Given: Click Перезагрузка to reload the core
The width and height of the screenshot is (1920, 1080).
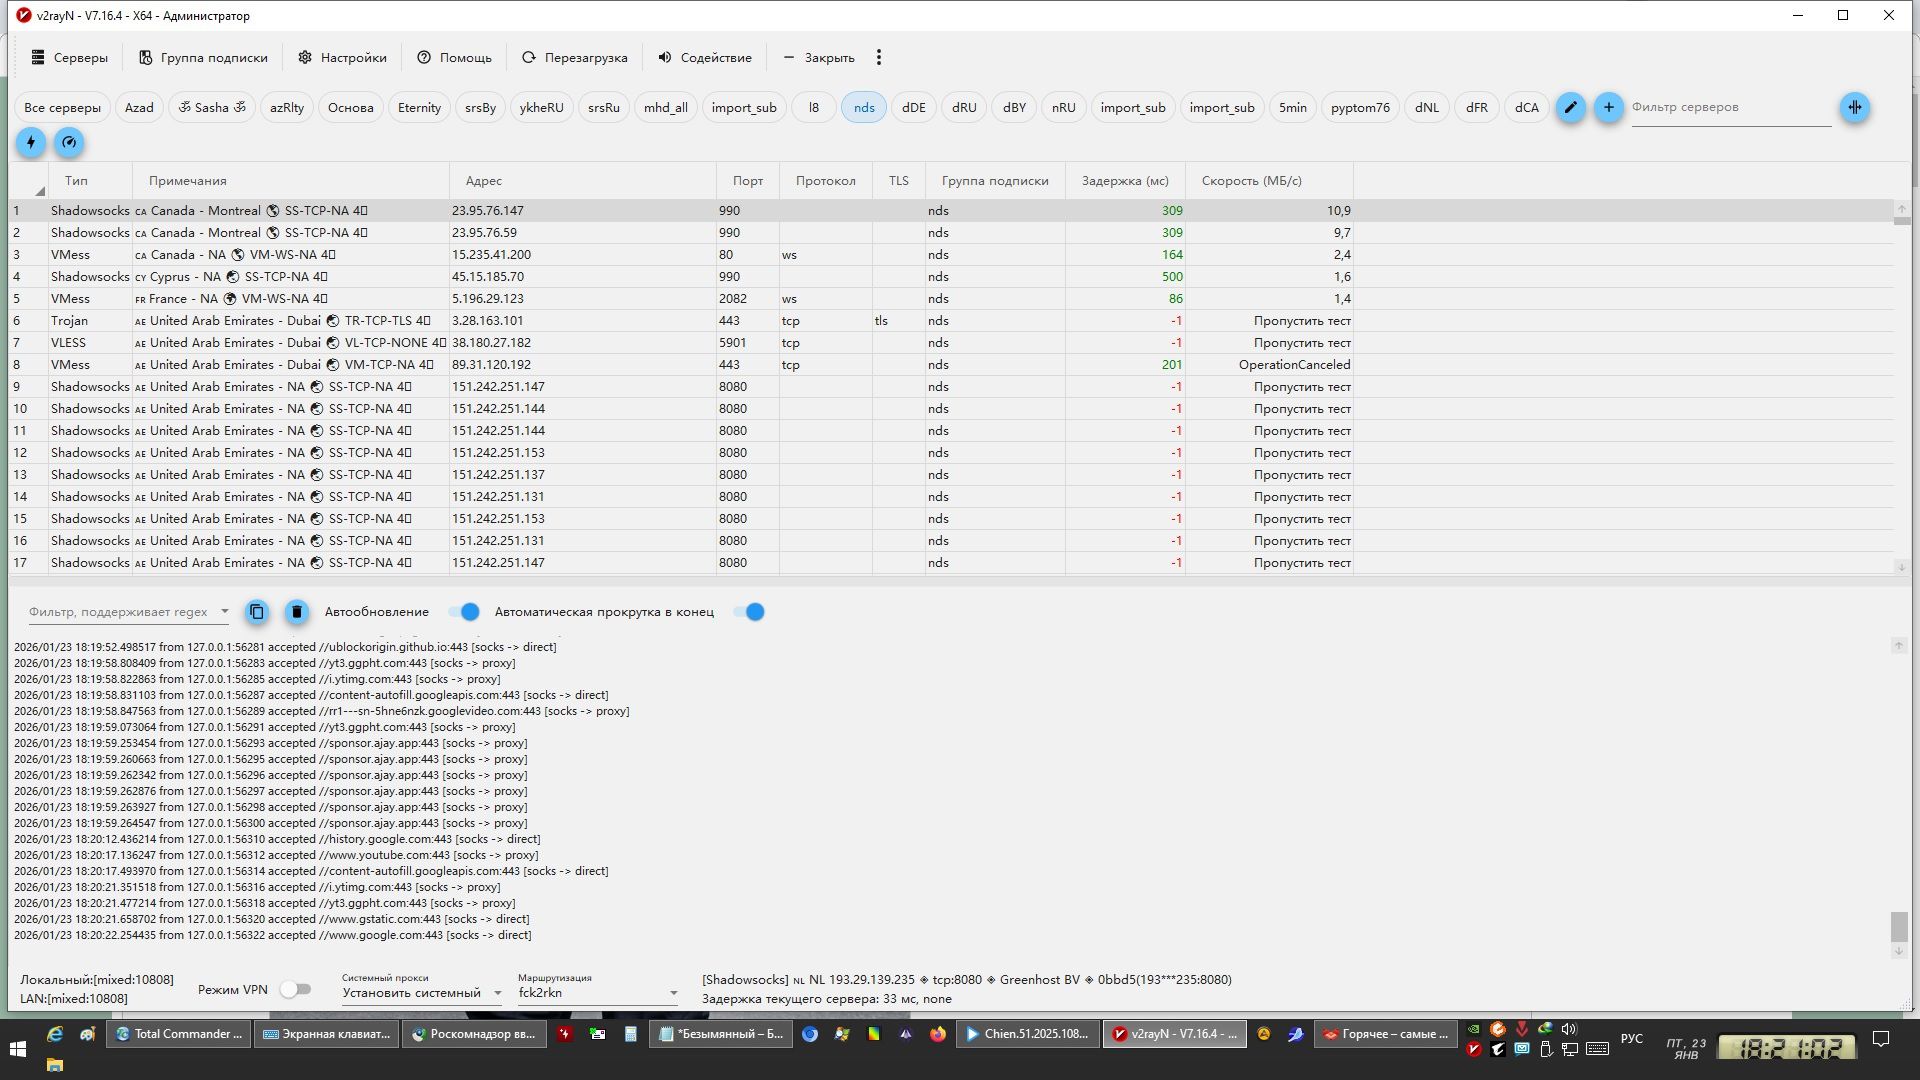Looking at the screenshot, I should click(575, 58).
